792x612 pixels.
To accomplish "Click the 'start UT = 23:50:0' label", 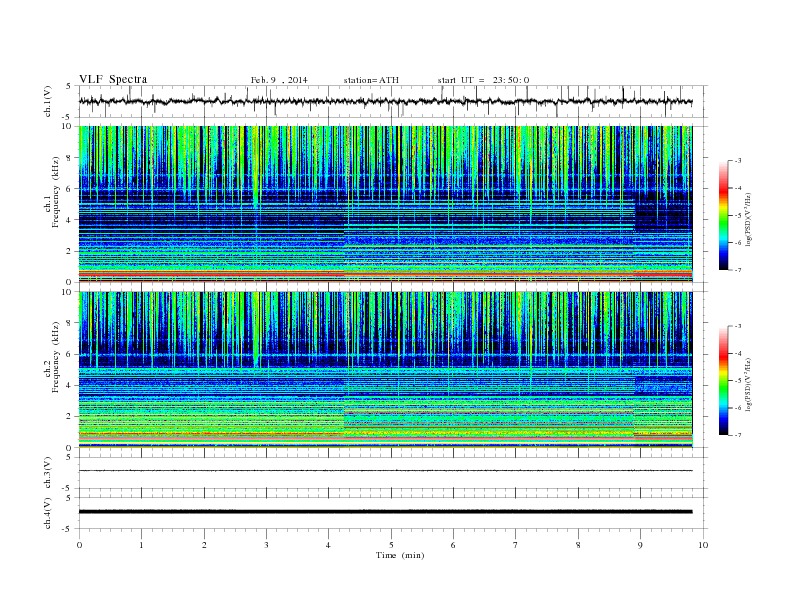I will click(x=483, y=80).
